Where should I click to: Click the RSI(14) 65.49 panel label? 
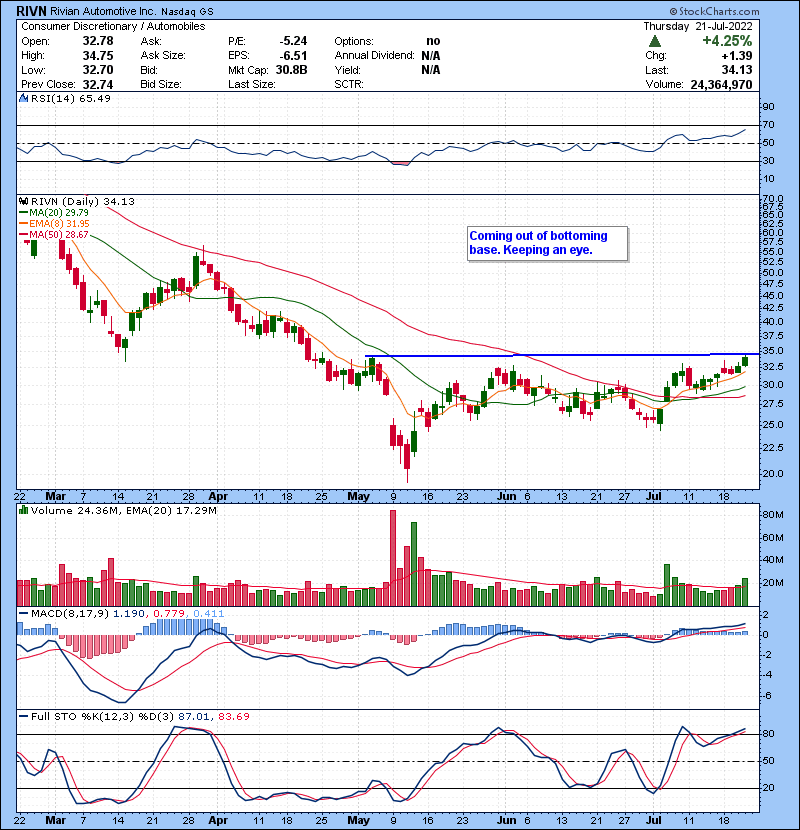coord(70,98)
